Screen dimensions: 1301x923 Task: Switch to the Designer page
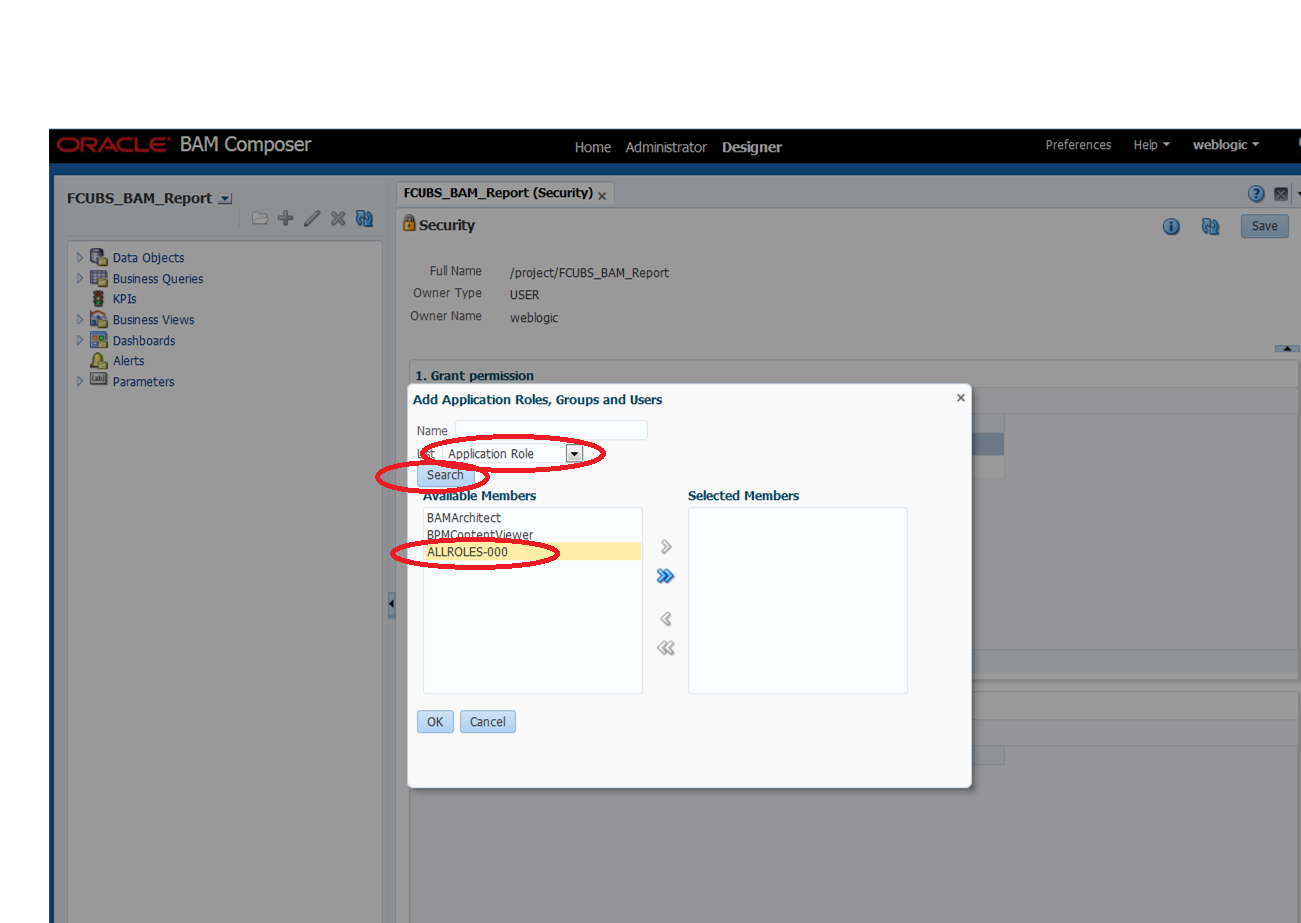click(x=752, y=147)
